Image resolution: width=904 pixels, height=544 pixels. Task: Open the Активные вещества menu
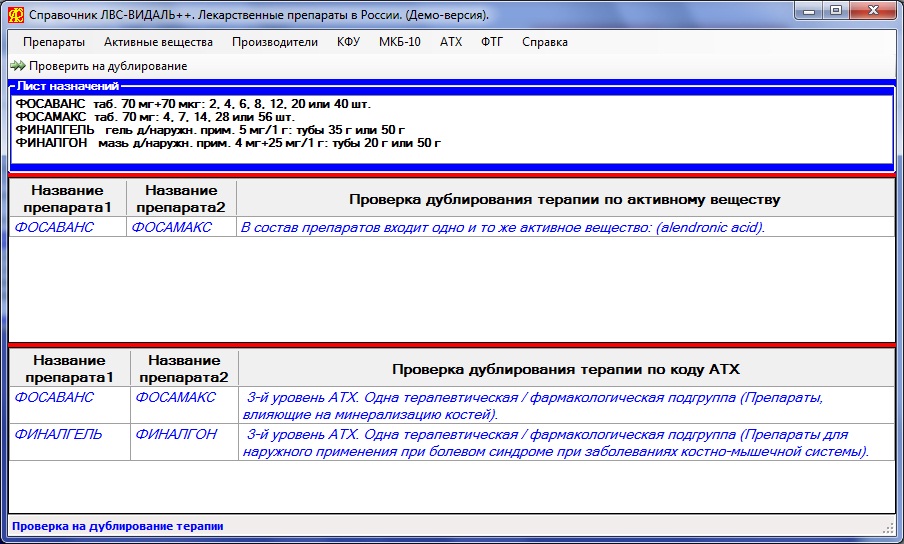158,42
